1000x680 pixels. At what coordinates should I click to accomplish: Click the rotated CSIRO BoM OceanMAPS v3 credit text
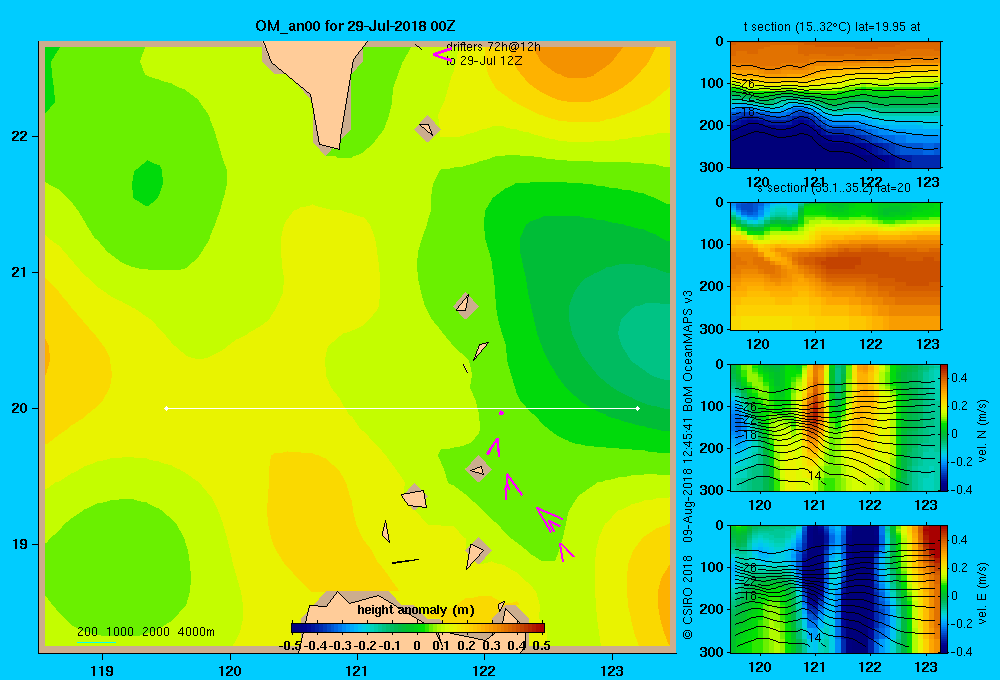pyautogui.click(x=688, y=464)
